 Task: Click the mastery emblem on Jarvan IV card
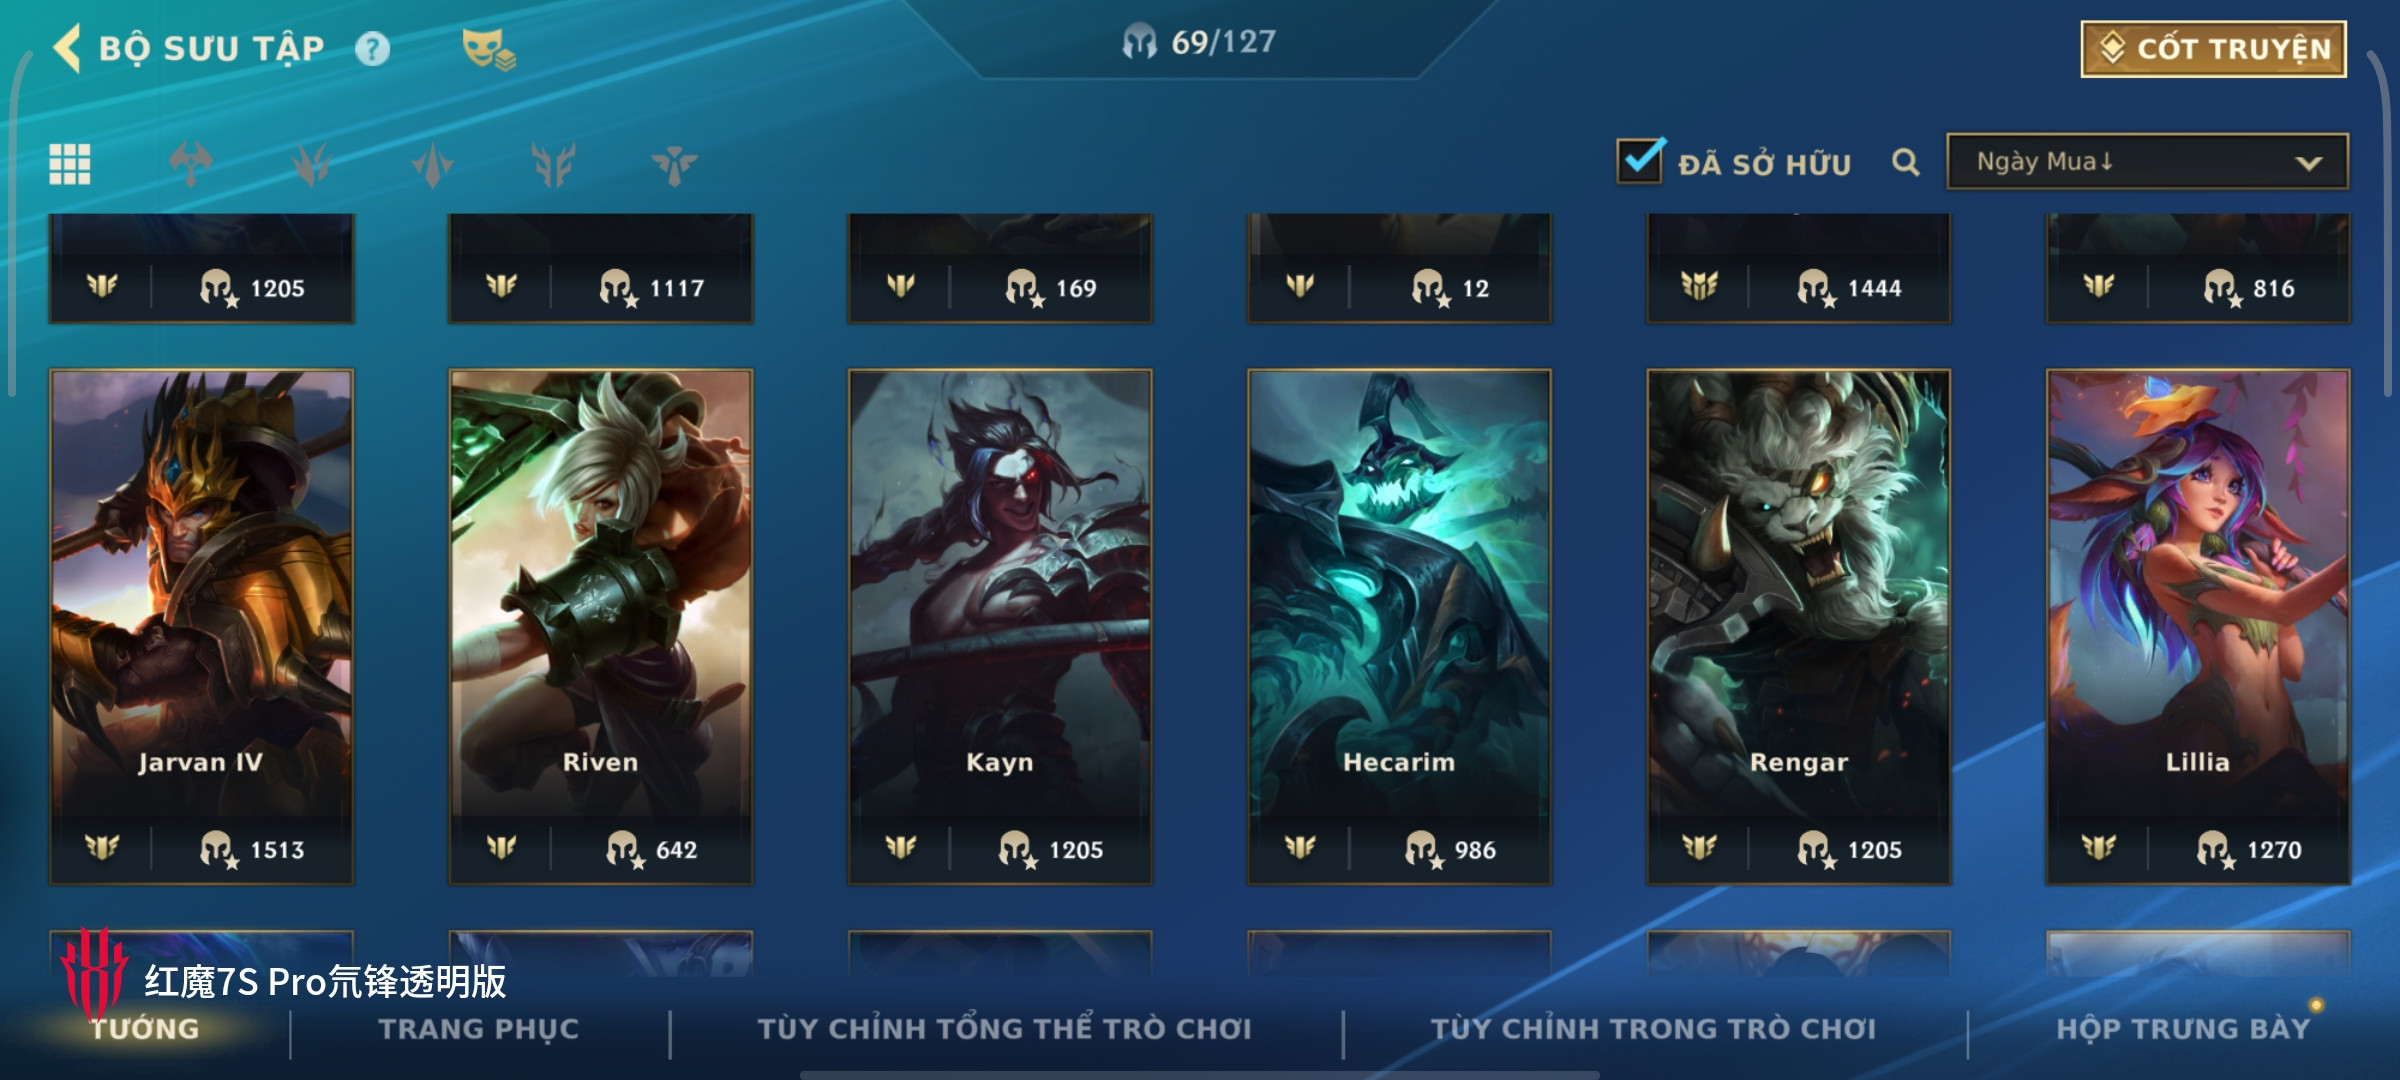102,849
